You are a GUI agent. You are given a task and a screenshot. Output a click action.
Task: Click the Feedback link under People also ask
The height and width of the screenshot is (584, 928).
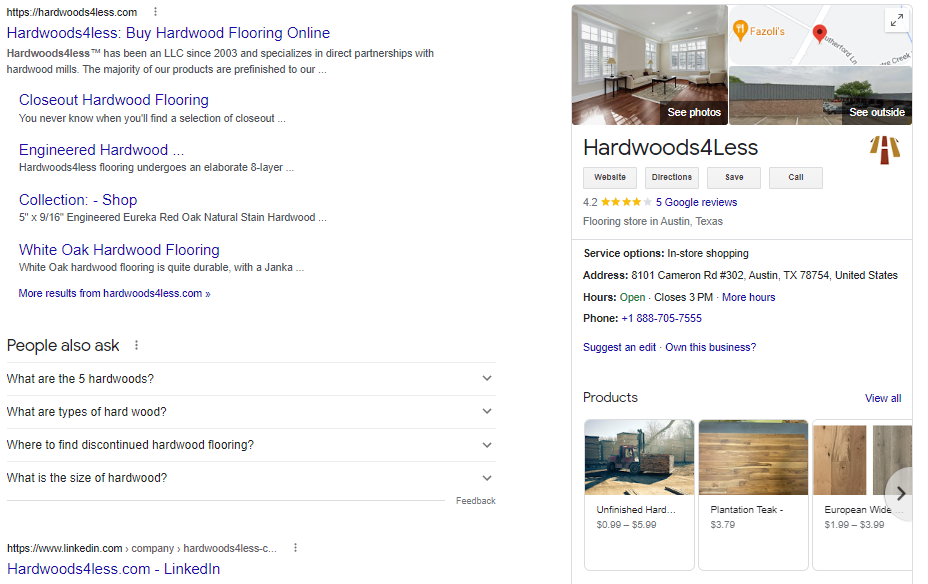pyautogui.click(x=475, y=501)
